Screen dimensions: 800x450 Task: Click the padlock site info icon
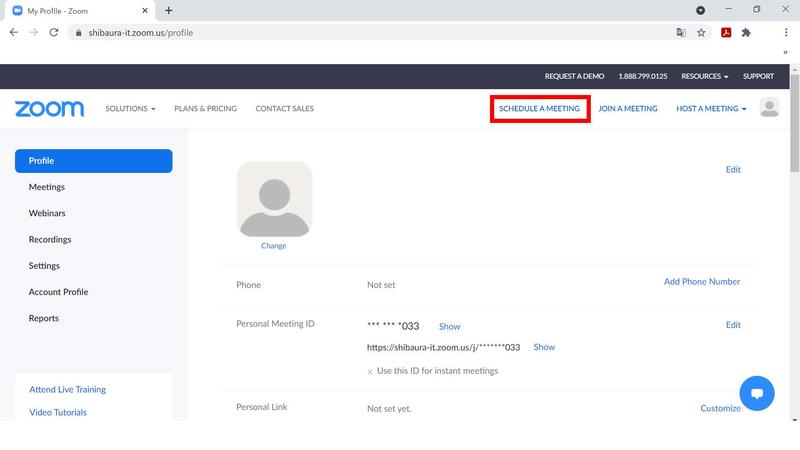pos(78,33)
